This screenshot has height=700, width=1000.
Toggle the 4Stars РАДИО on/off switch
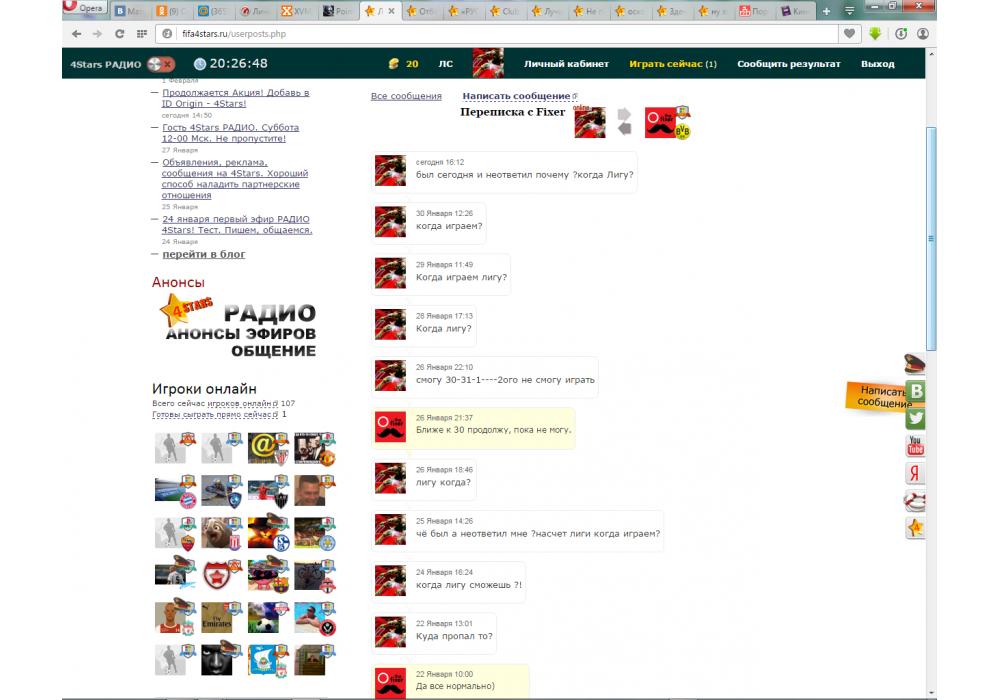pyautogui.click(x=160, y=64)
